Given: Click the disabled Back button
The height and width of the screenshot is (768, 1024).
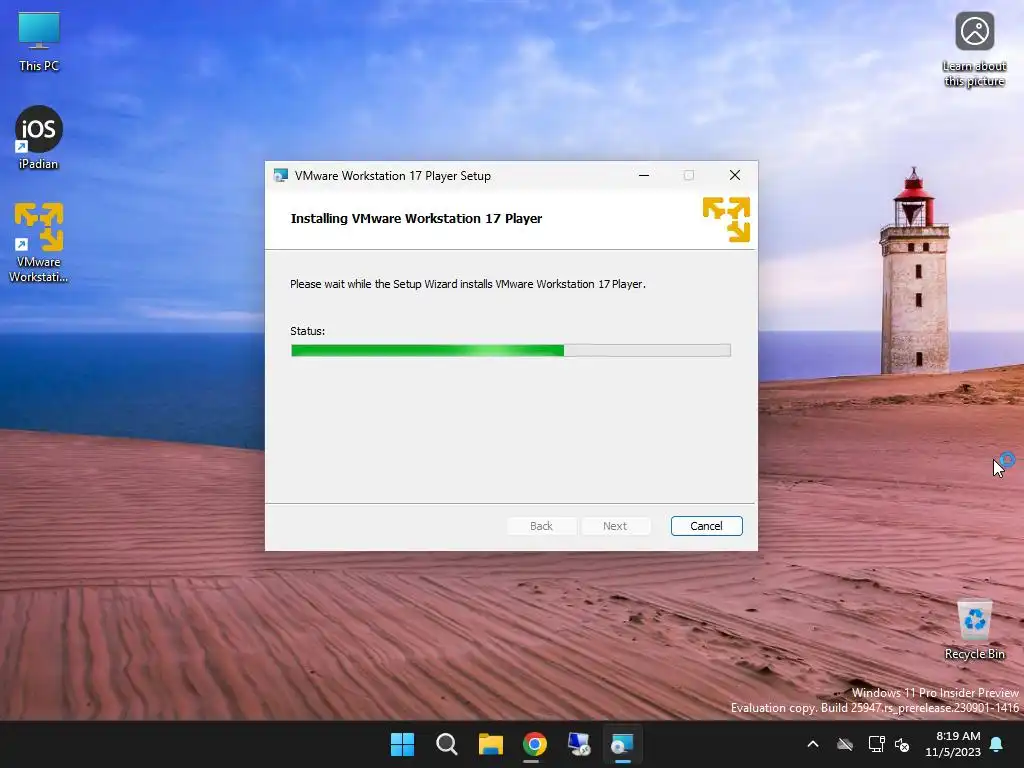Looking at the screenshot, I should coord(541,526).
